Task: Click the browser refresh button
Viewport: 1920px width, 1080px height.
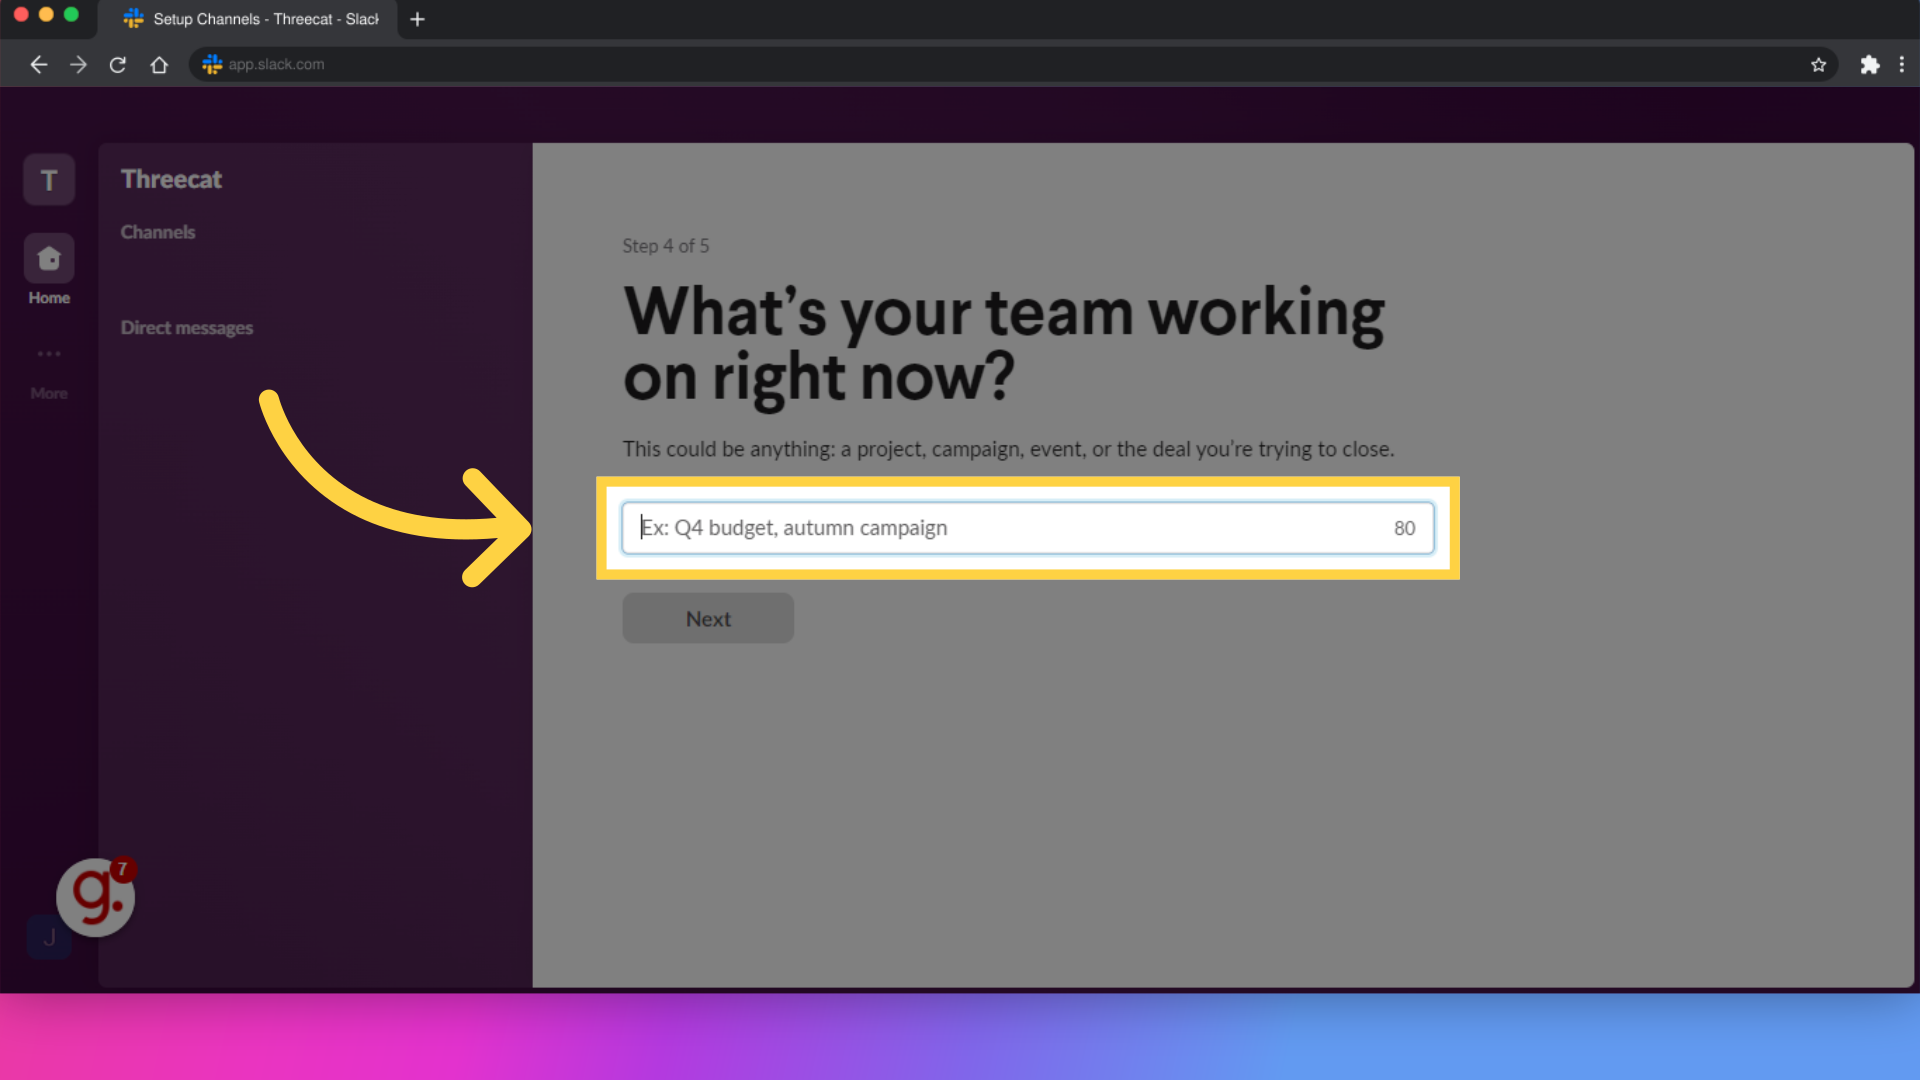Action: [x=119, y=63]
